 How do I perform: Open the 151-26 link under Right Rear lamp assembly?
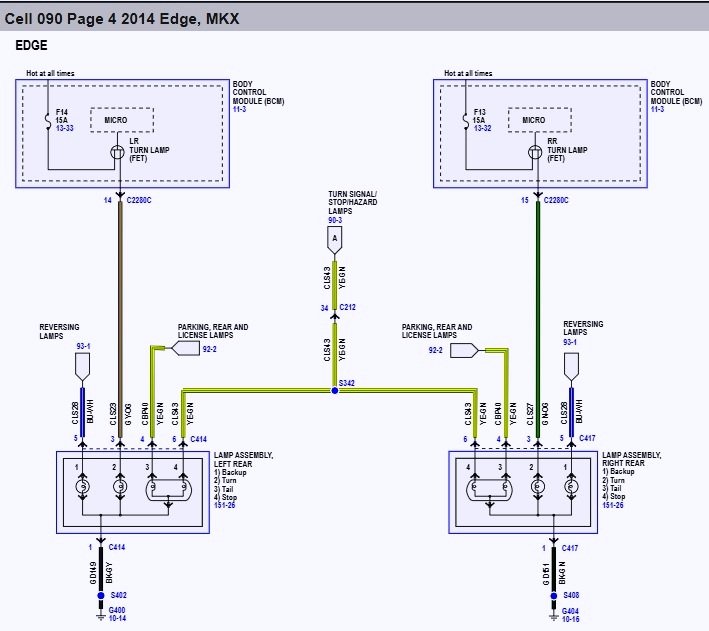pos(613,505)
